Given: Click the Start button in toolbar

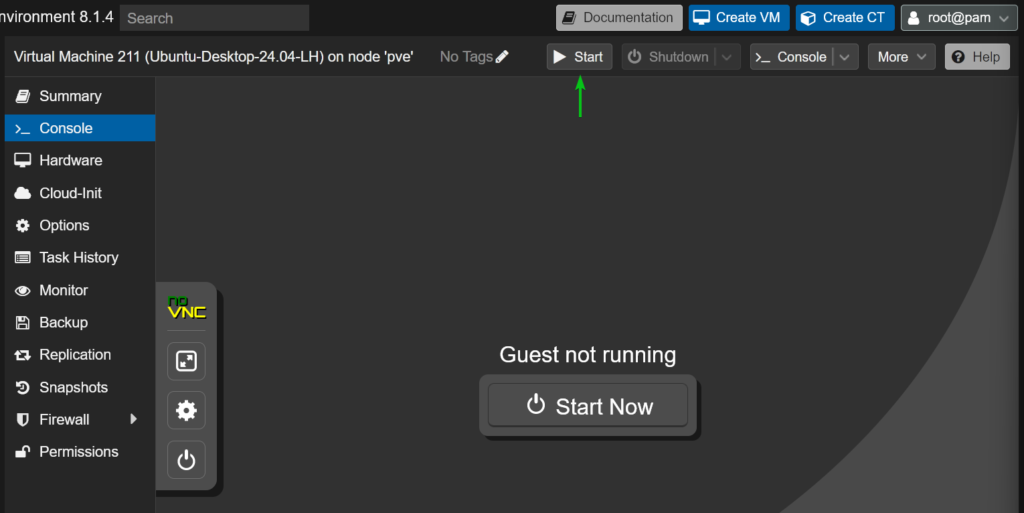Looking at the screenshot, I should (x=579, y=57).
